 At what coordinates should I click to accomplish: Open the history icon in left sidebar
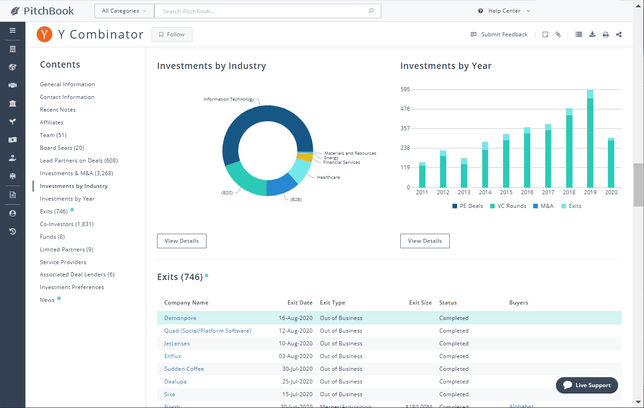click(12, 231)
